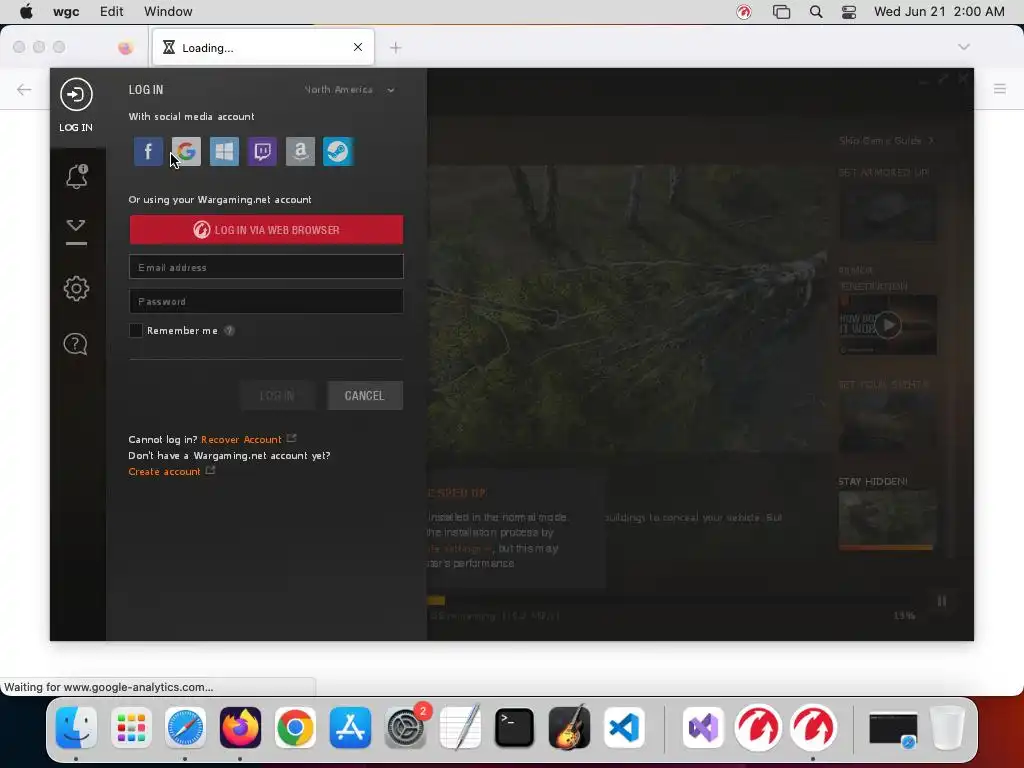Screen dimensions: 1024x768
Task: Select the Loading... browser tab
Action: 263,47
